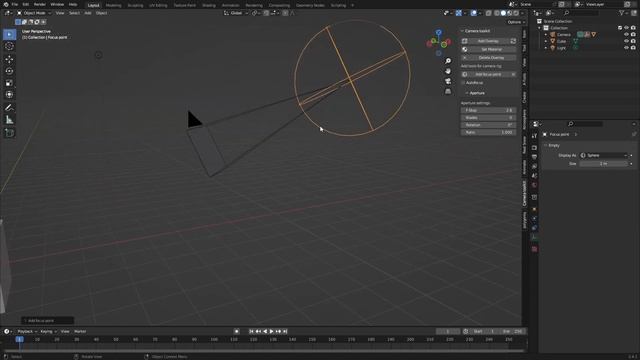Click the aperture Ratio value field
The width and height of the screenshot is (640, 360).
489,132
